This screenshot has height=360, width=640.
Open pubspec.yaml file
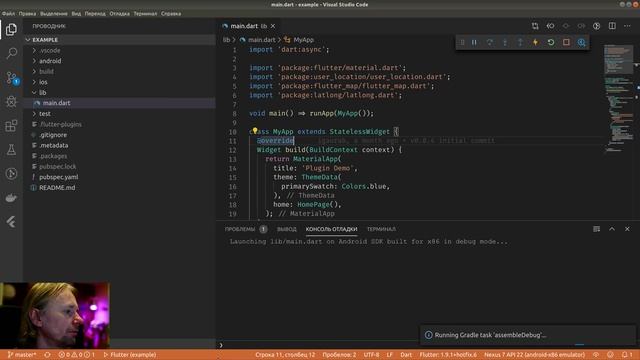click(58, 177)
